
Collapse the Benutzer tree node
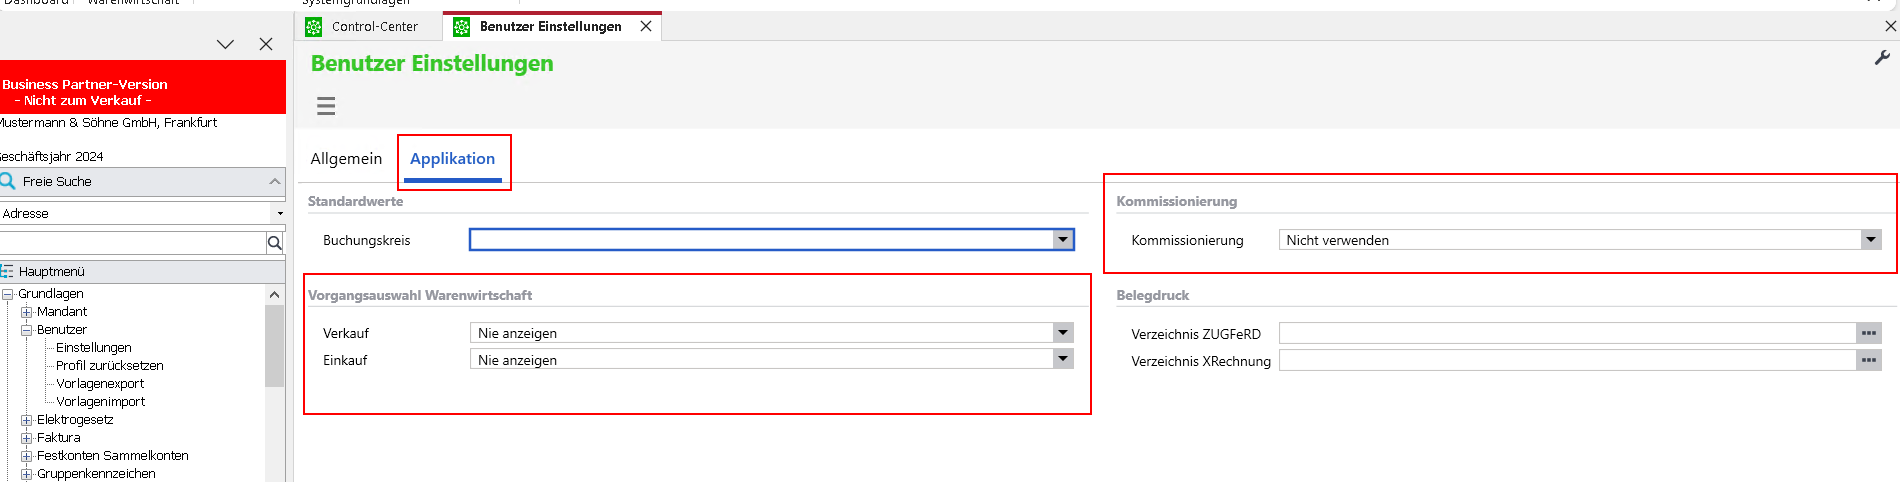point(27,330)
